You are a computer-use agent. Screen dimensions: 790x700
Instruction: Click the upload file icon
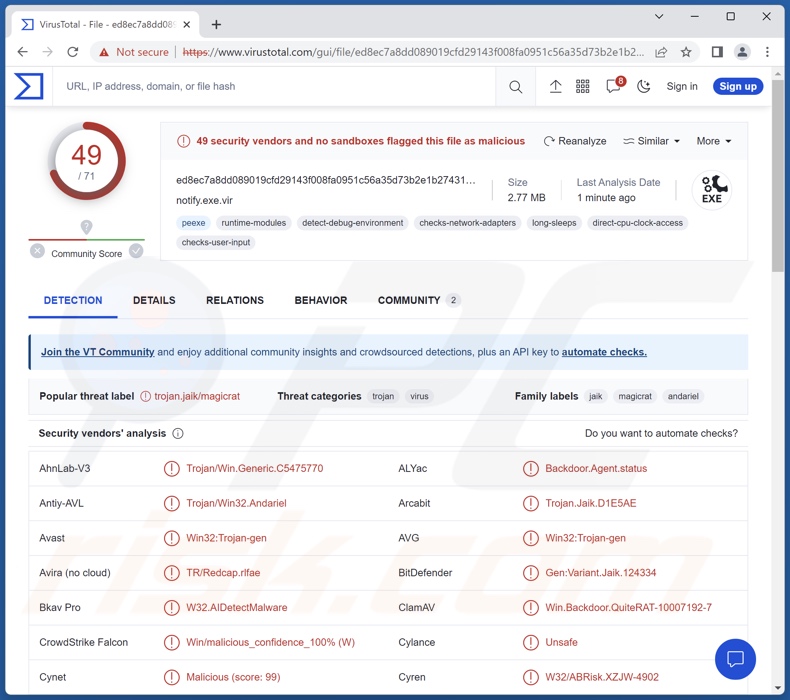555,87
